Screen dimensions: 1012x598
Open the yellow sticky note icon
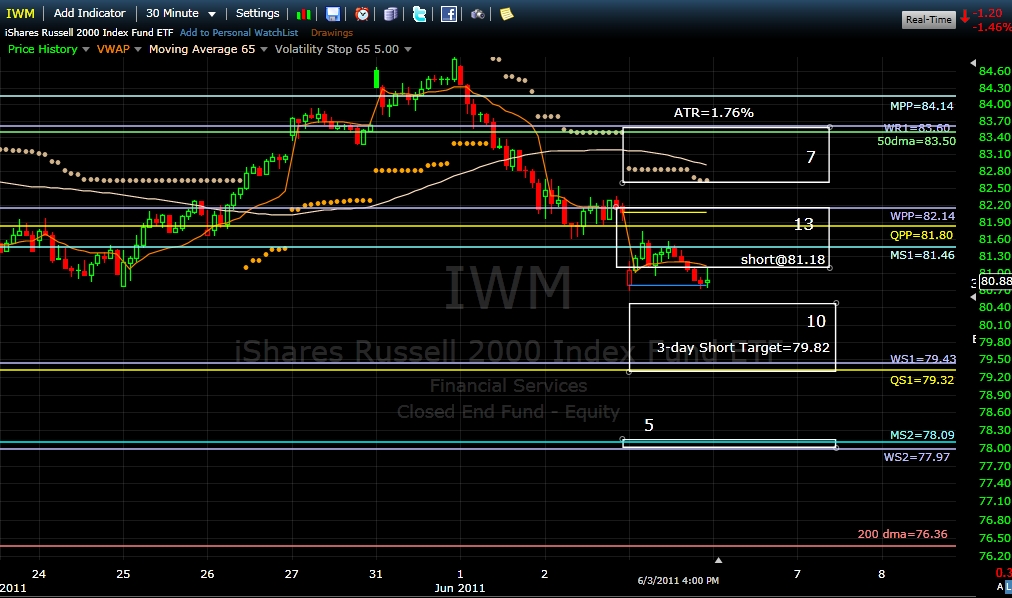coord(507,14)
